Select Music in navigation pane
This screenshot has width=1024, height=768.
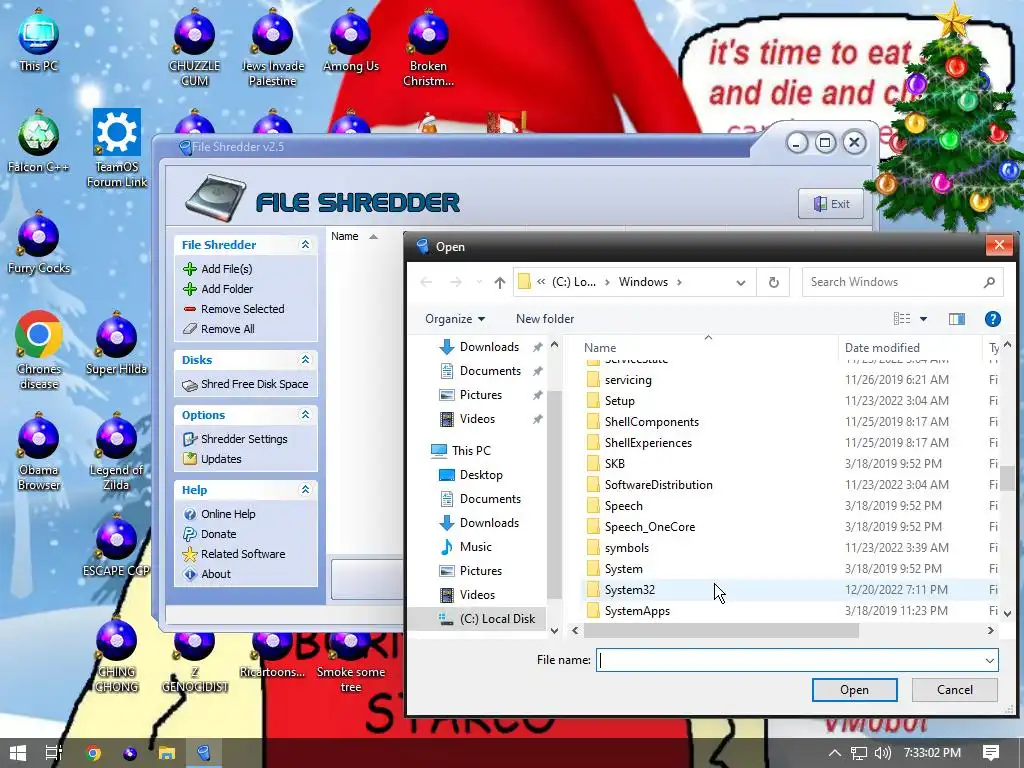pyautogui.click(x=475, y=547)
